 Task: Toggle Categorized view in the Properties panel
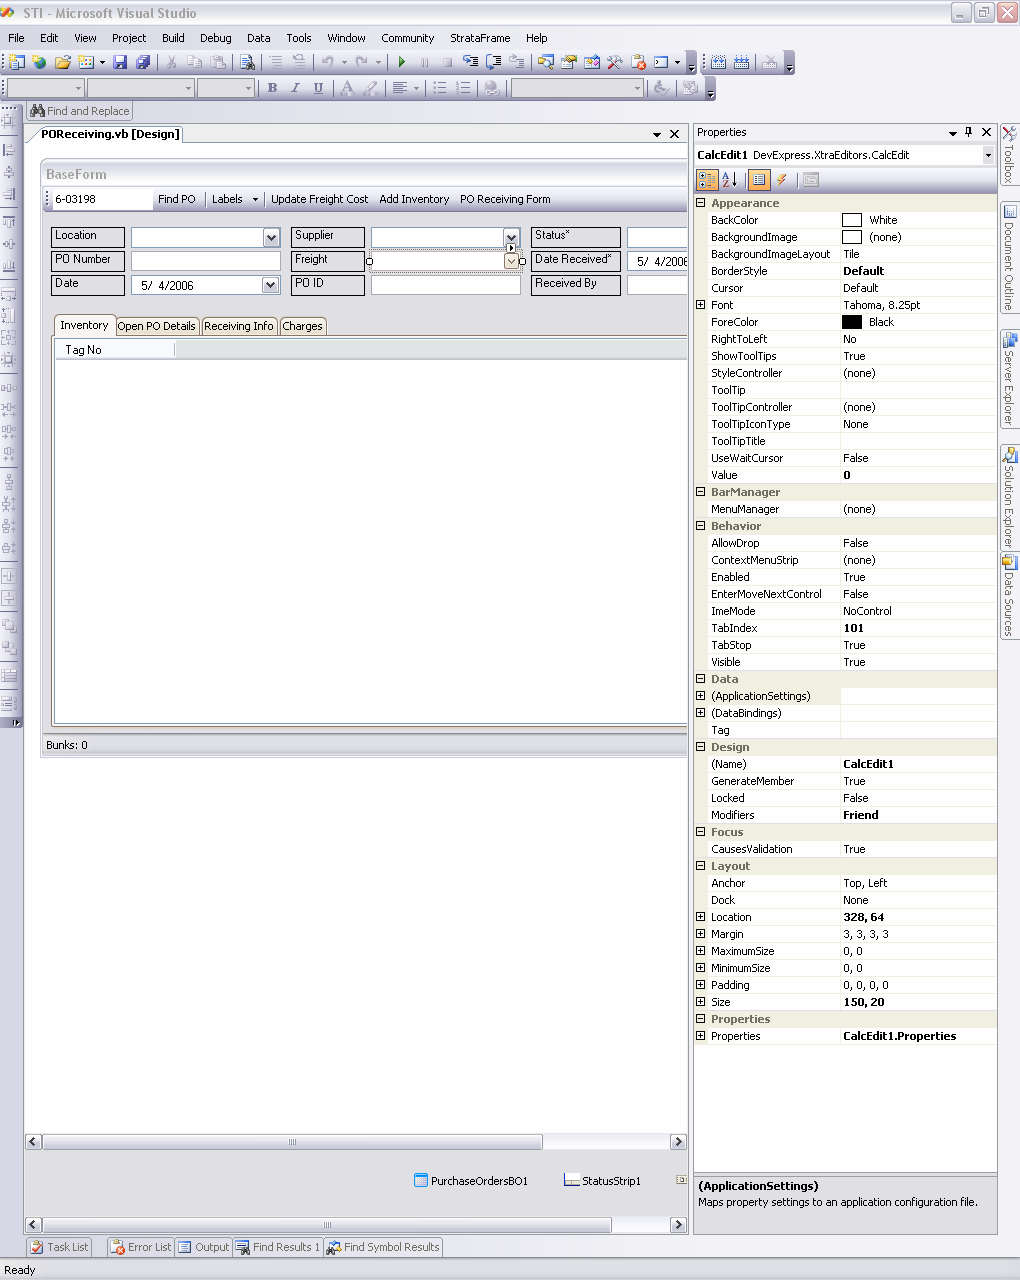pos(707,180)
